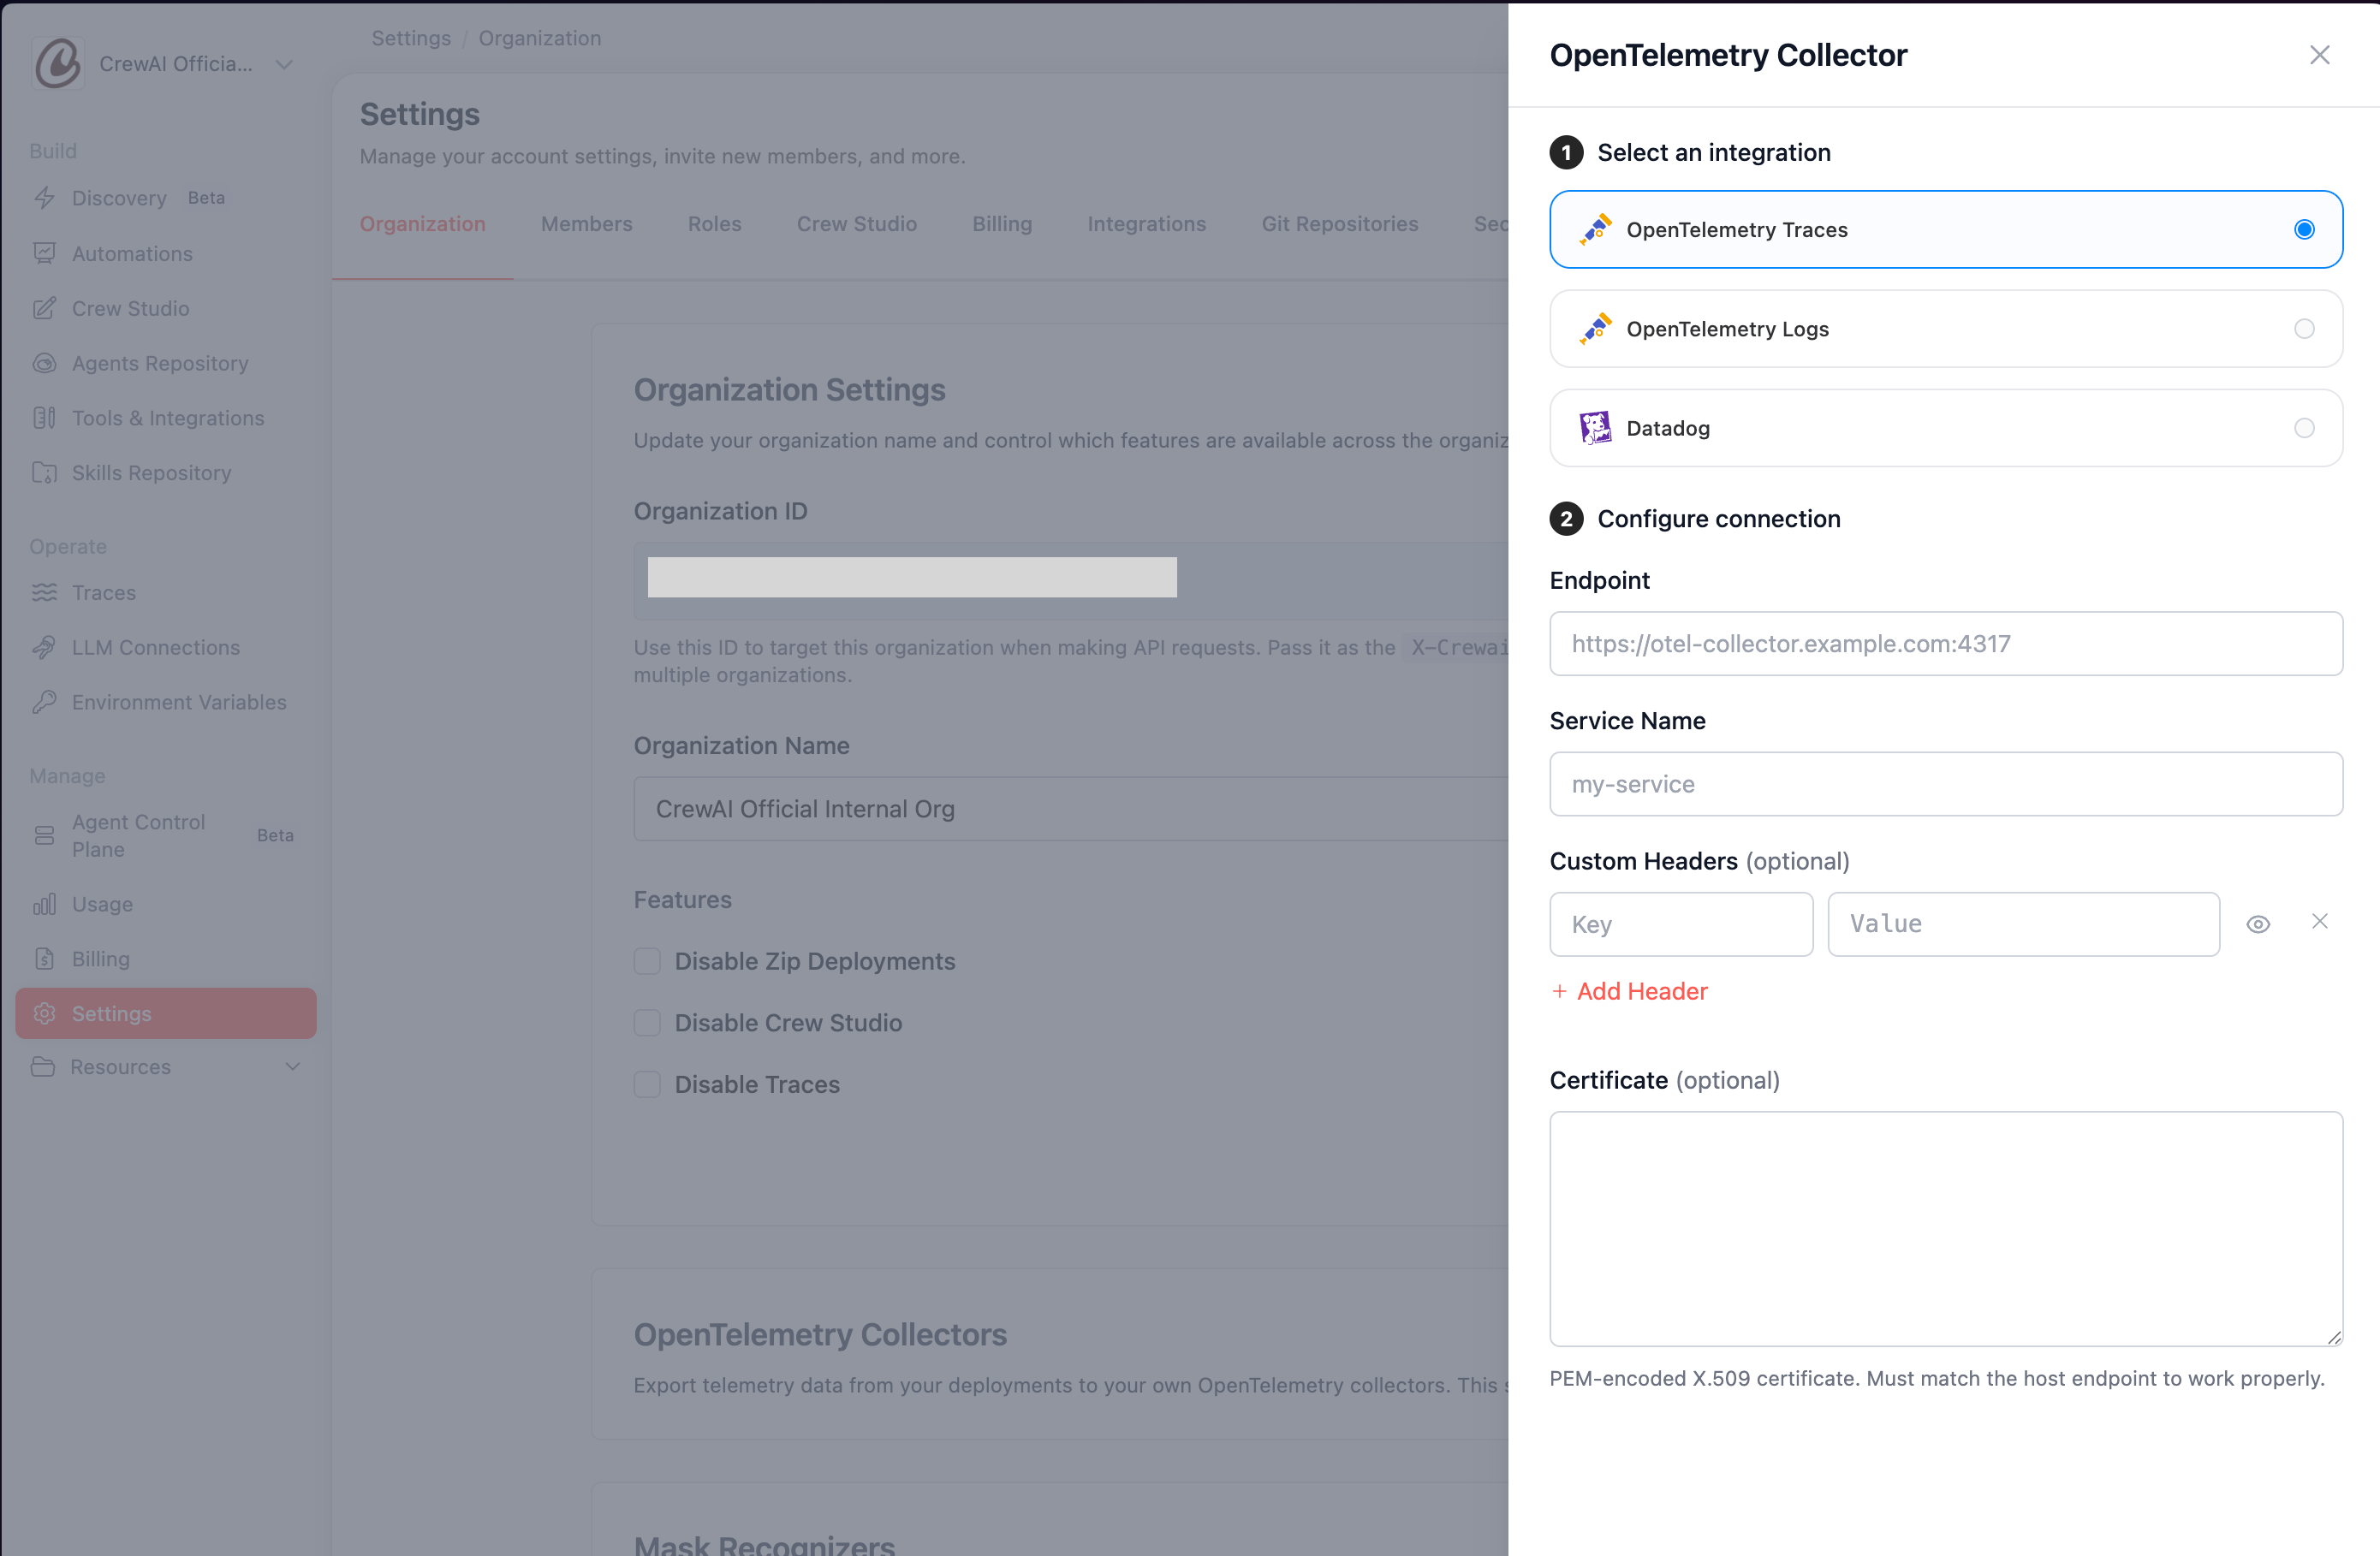Viewport: 2380px width, 1556px height.
Task: Open the Git Repositories tab
Action: [x=1339, y=224]
